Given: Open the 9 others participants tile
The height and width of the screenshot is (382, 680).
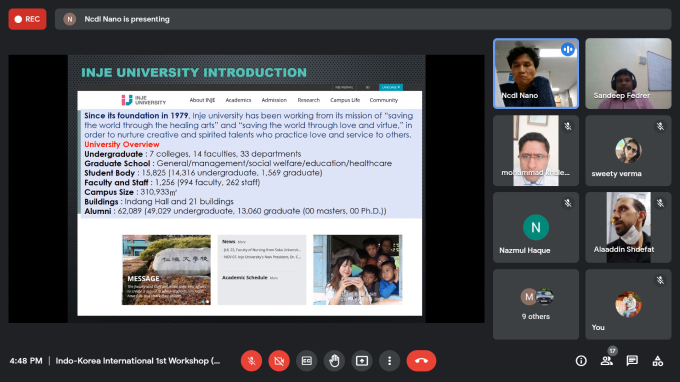Looking at the screenshot, I should [x=536, y=304].
